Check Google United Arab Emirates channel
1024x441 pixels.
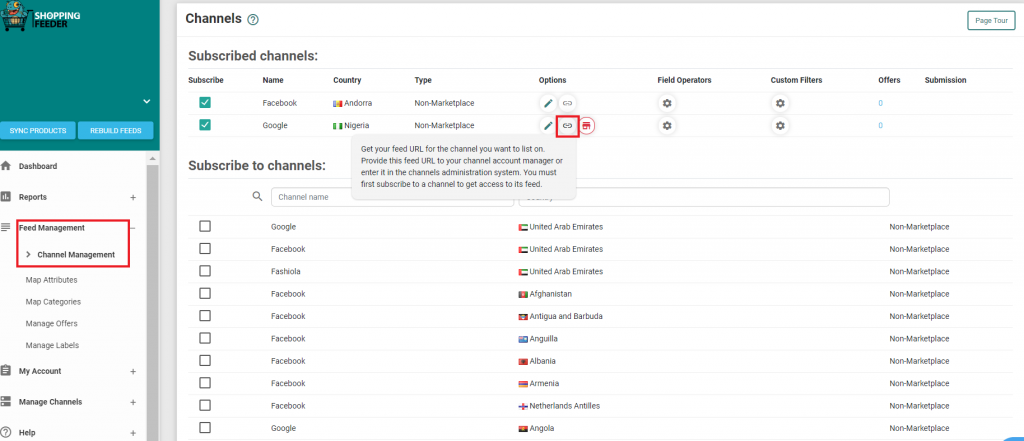tap(205, 226)
